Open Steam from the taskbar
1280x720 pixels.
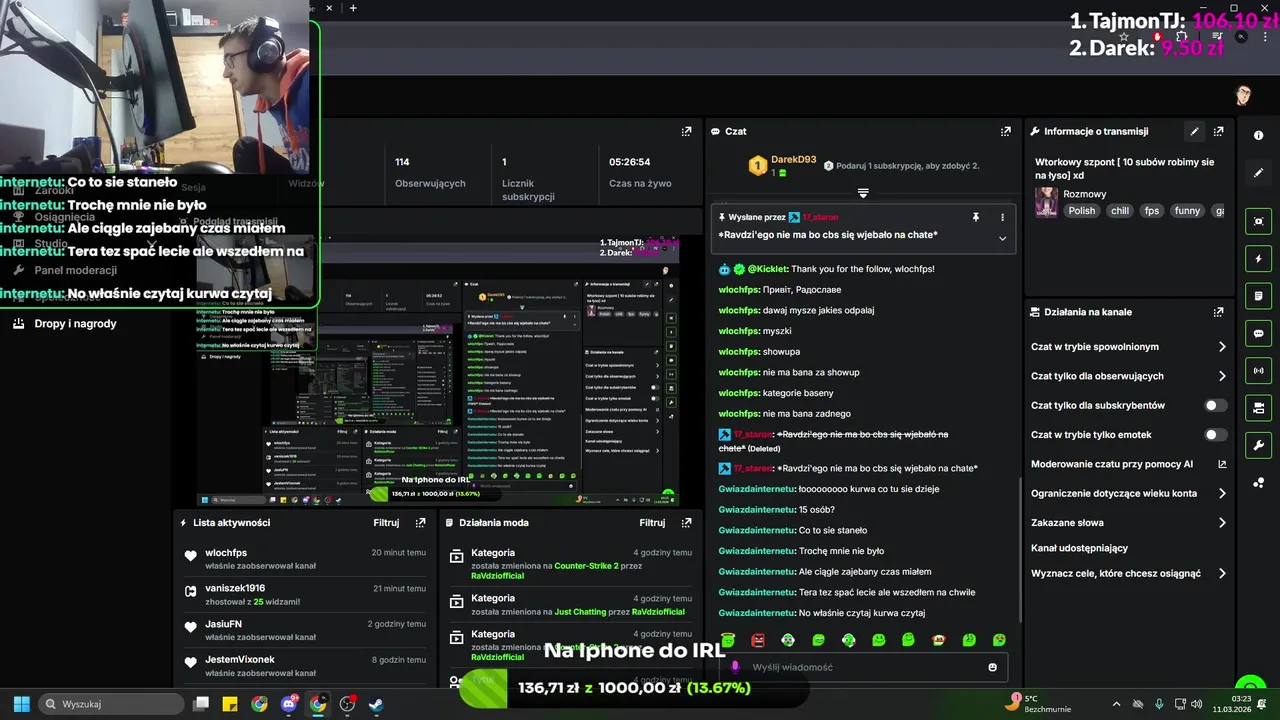[x=376, y=704]
